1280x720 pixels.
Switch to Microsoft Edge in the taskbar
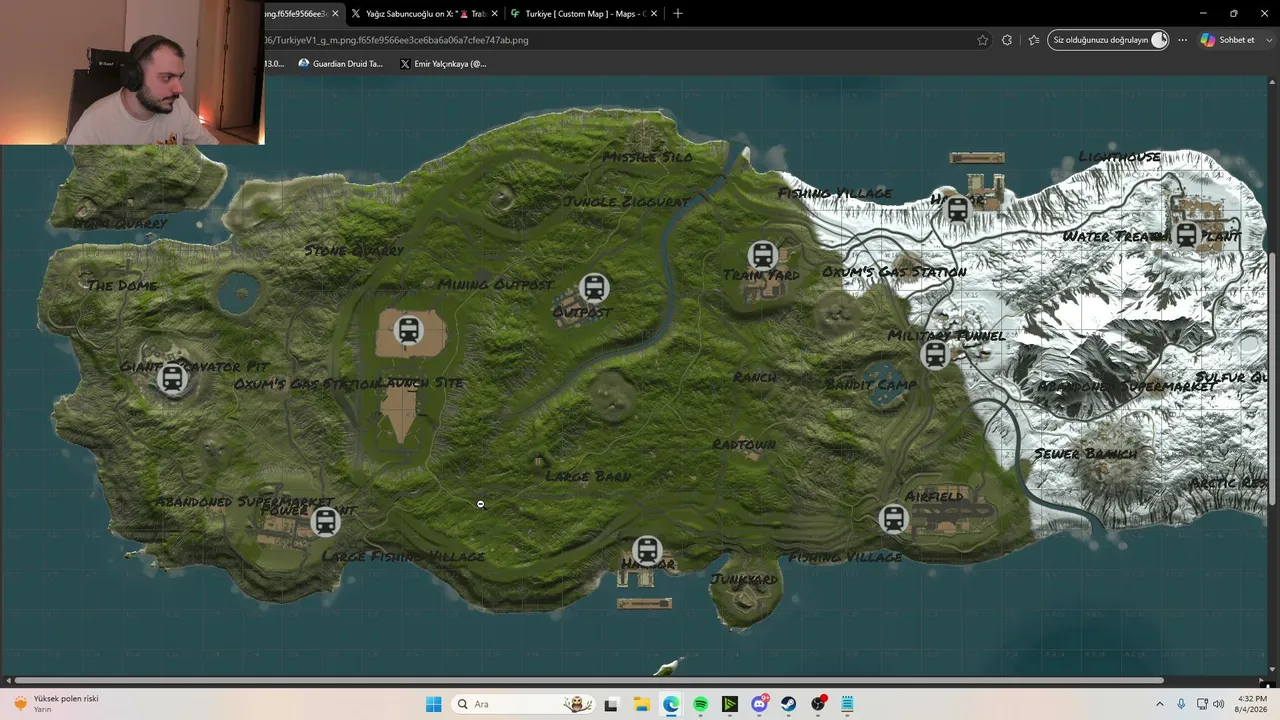[671, 704]
